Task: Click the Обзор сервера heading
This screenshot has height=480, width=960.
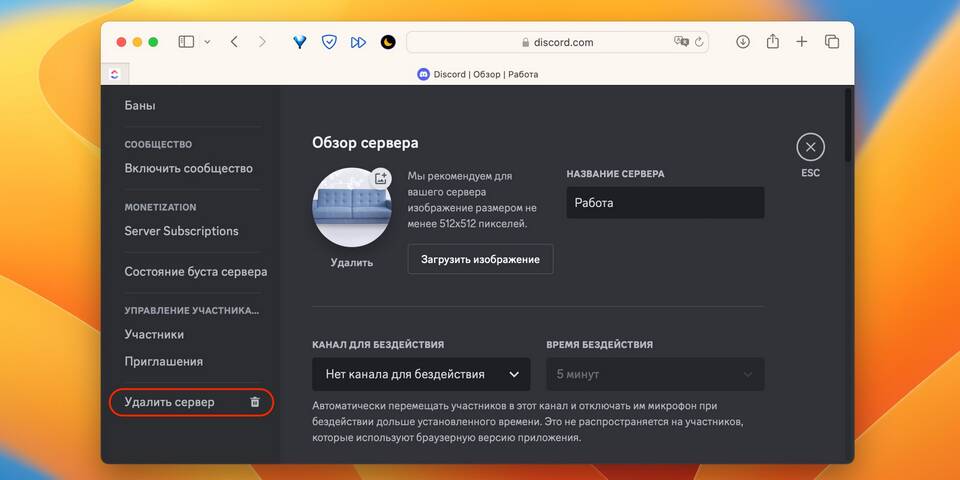Action: (366, 143)
